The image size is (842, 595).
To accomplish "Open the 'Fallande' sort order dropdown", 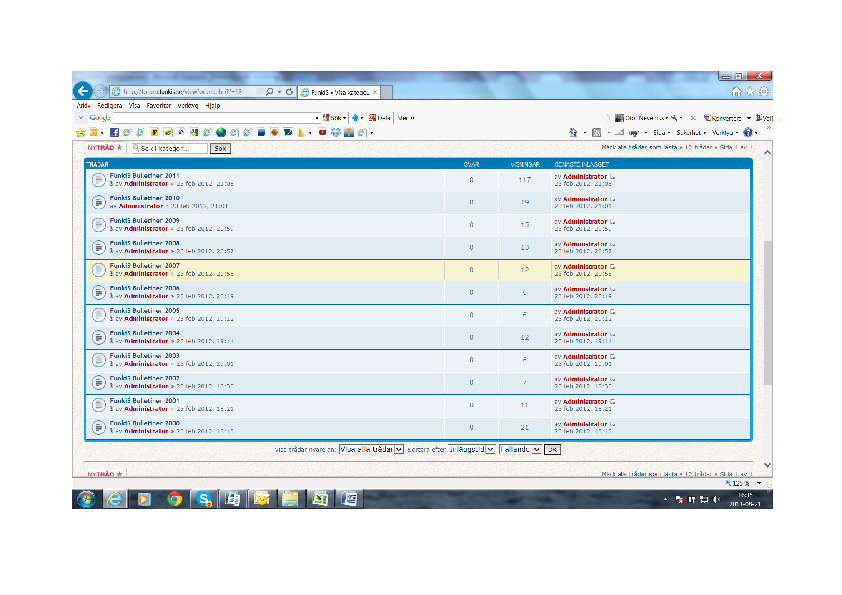I will point(520,449).
